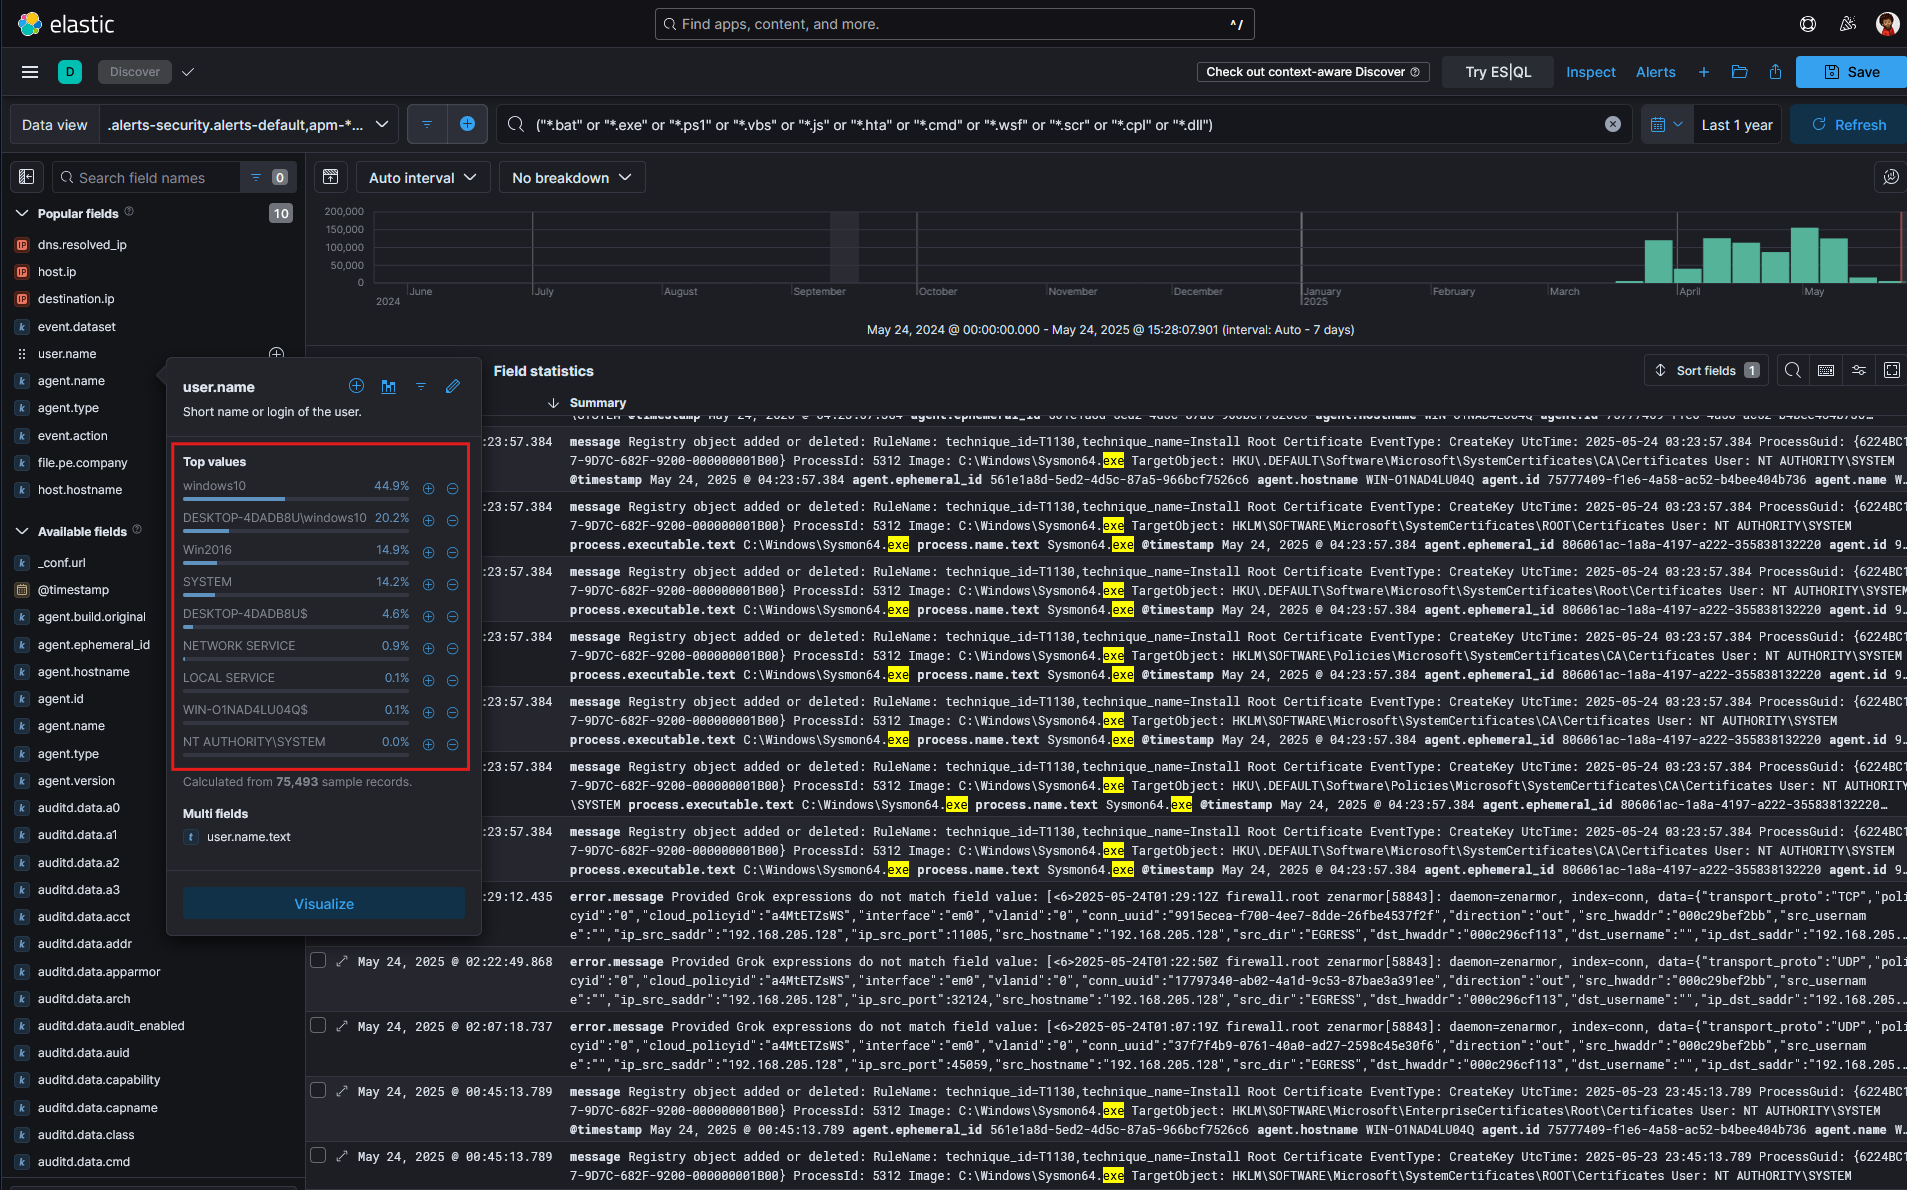Collapse the Available fields section

22,531
